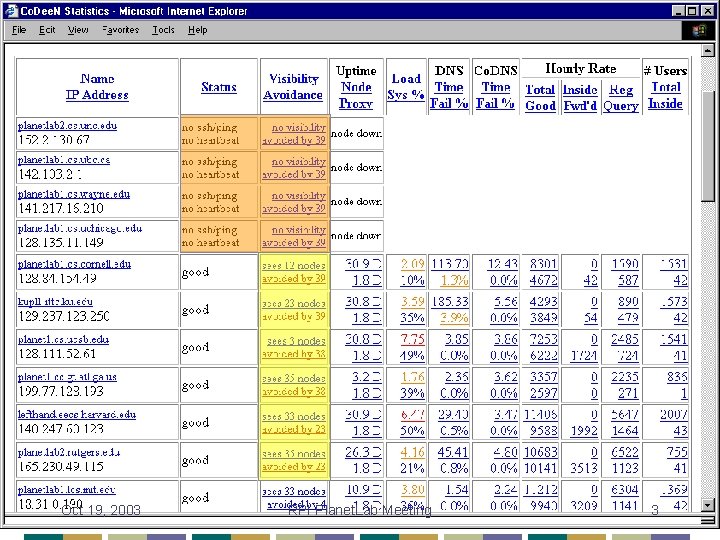This screenshot has width=720, height=540.
Task: Open lefthand.eecs.harvard.edu node link
Action: [77, 414]
